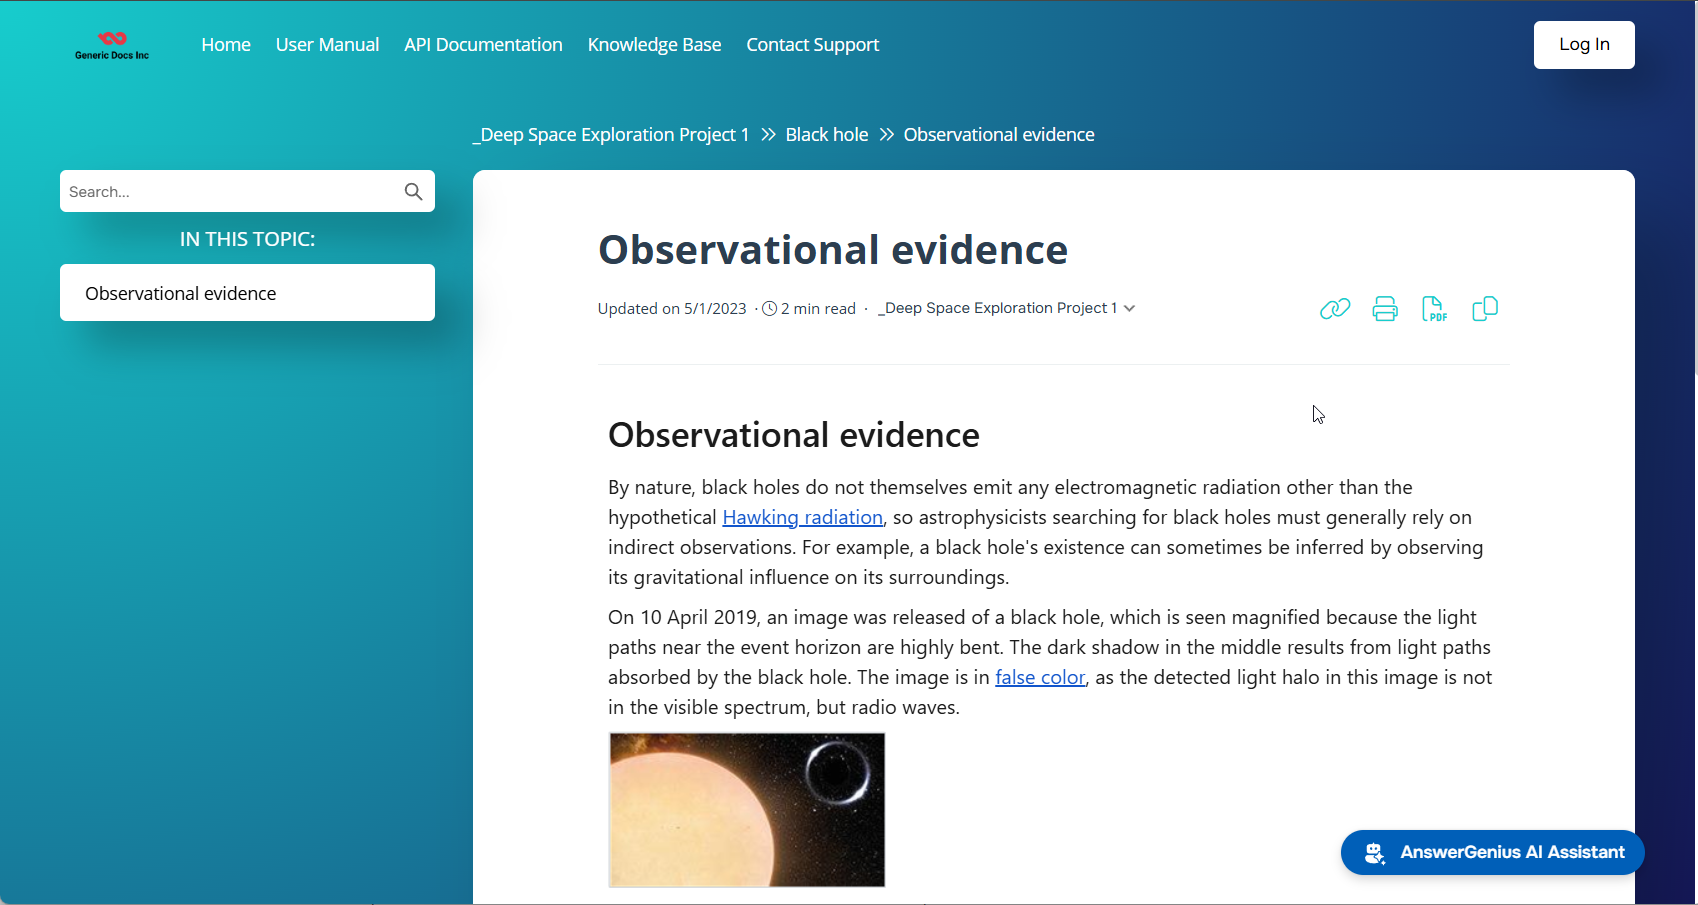
Task: Open the User Manual page
Action: 327,45
